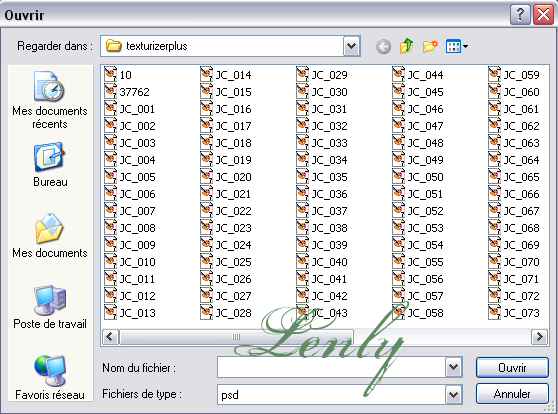Select the JC_001 file
558x414 pixels.
[130, 109]
